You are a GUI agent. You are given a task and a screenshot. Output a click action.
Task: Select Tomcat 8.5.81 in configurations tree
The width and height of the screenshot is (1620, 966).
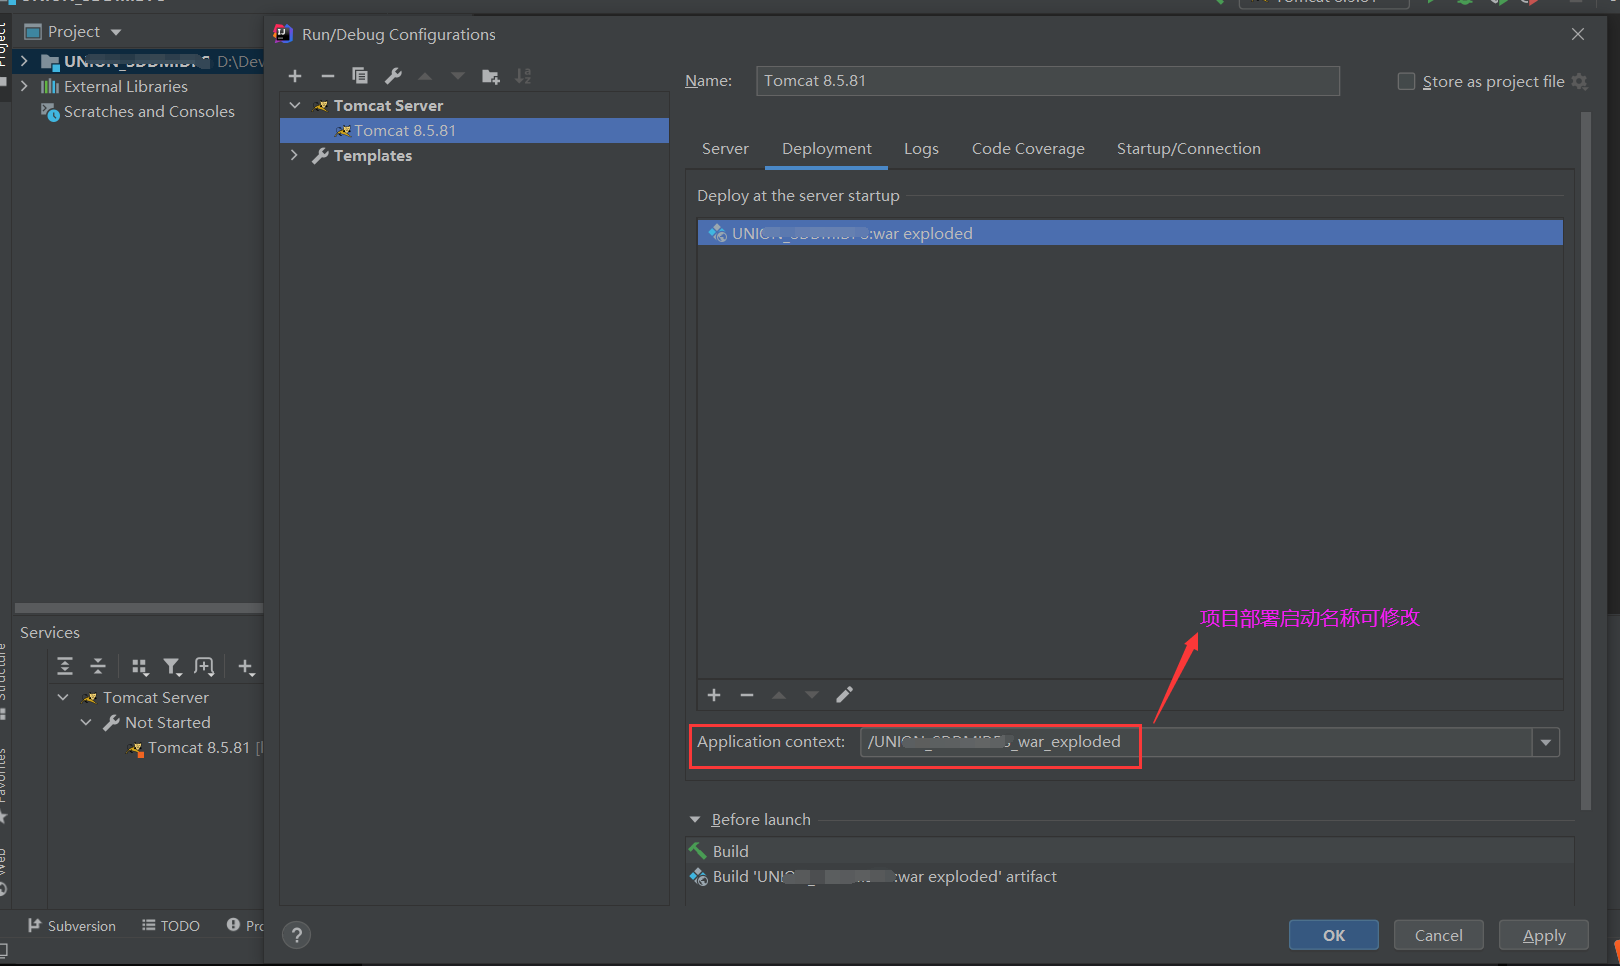coord(474,130)
